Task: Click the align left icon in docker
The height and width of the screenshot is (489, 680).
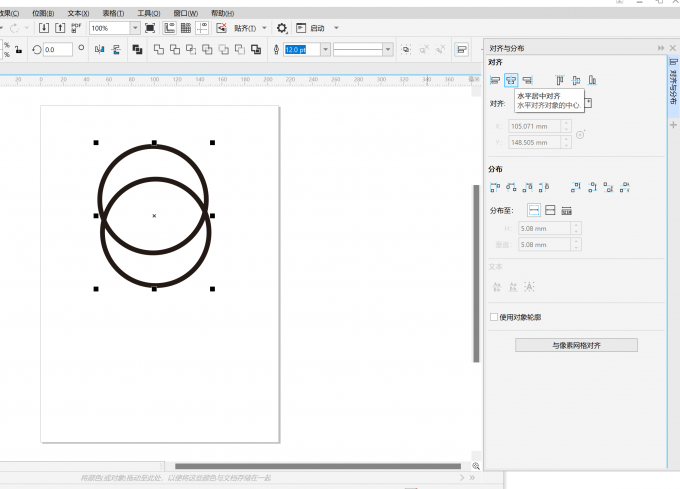Action: tap(495, 80)
